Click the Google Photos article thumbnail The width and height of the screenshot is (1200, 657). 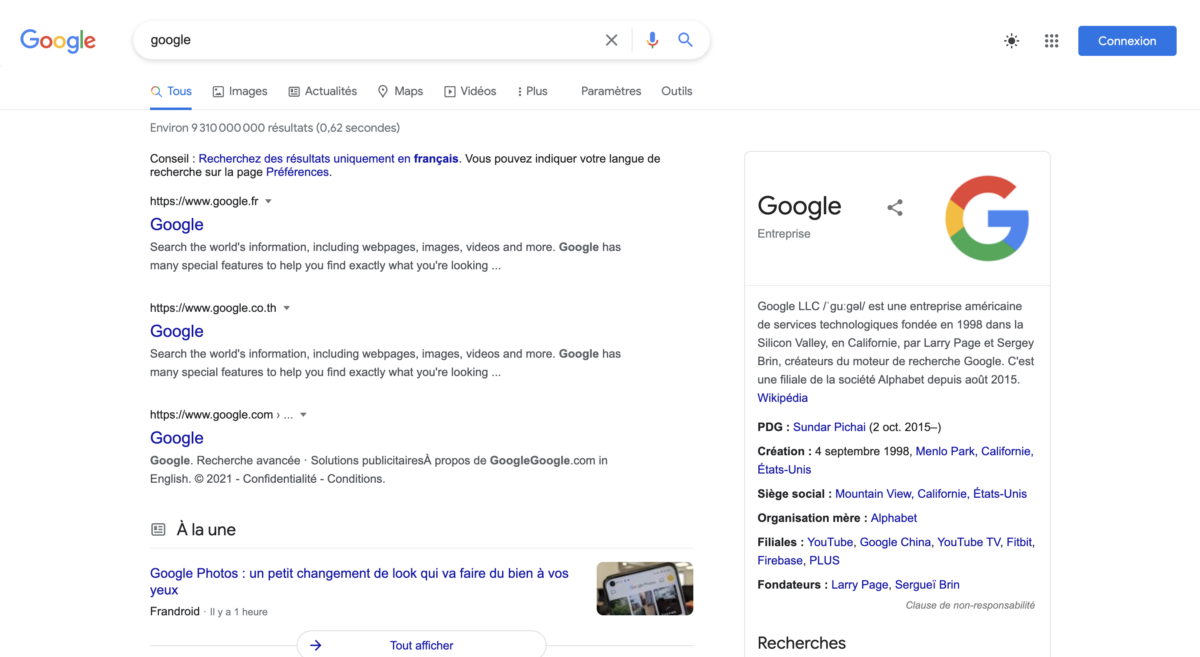pyautogui.click(x=645, y=588)
